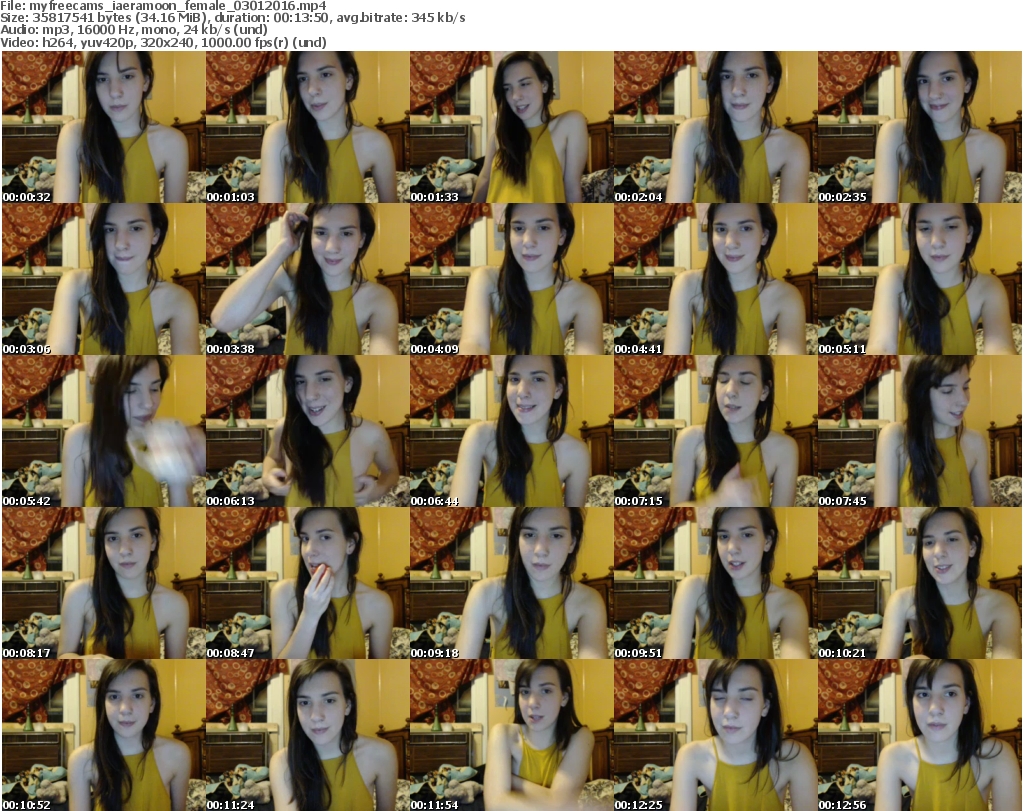The width and height of the screenshot is (1024, 811).
Task: Open the frame stamped 00:11:54
Action: (511, 735)
